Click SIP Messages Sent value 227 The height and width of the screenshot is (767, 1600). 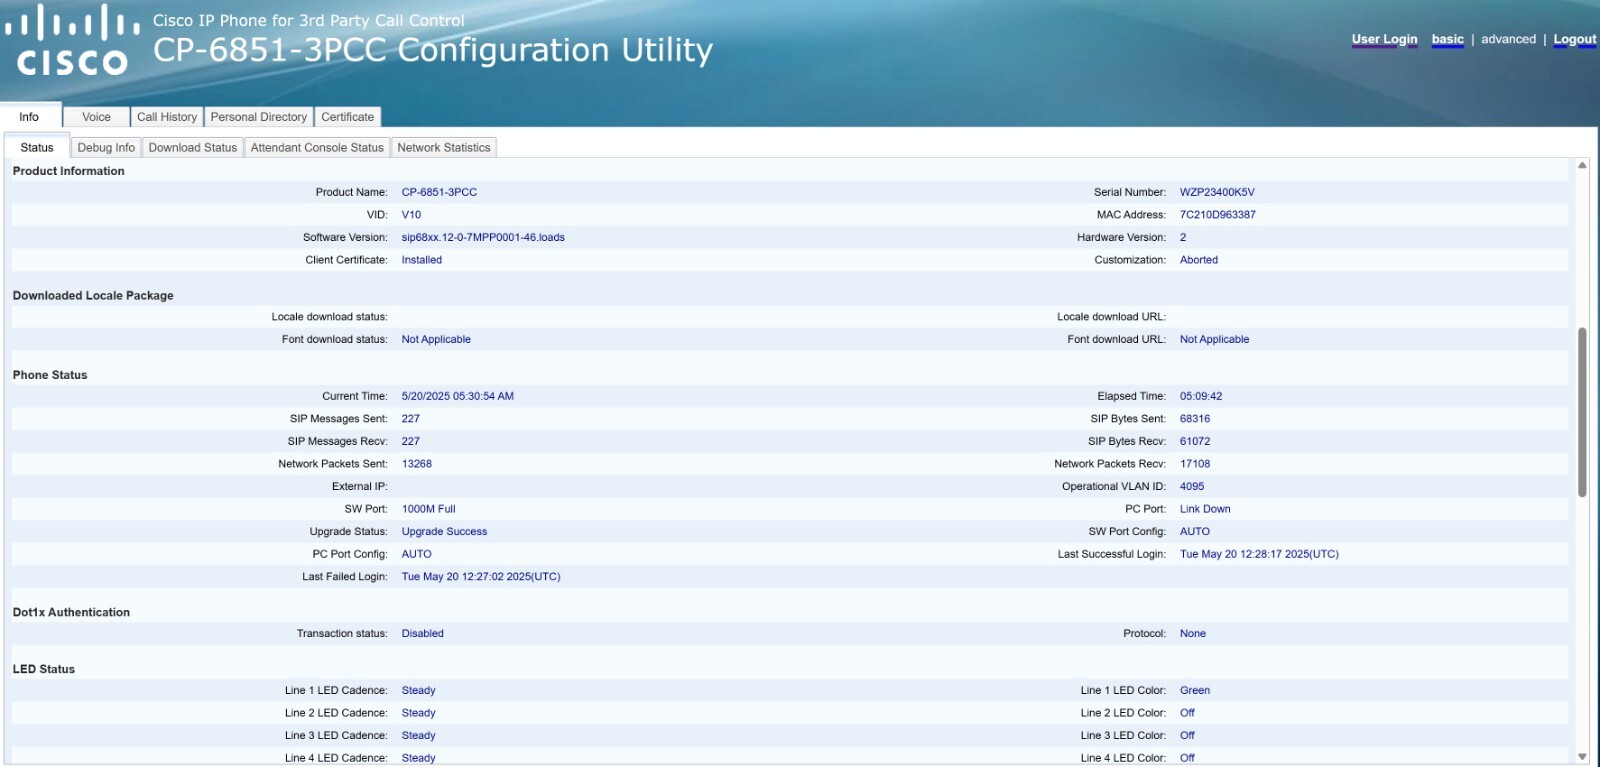[410, 419]
